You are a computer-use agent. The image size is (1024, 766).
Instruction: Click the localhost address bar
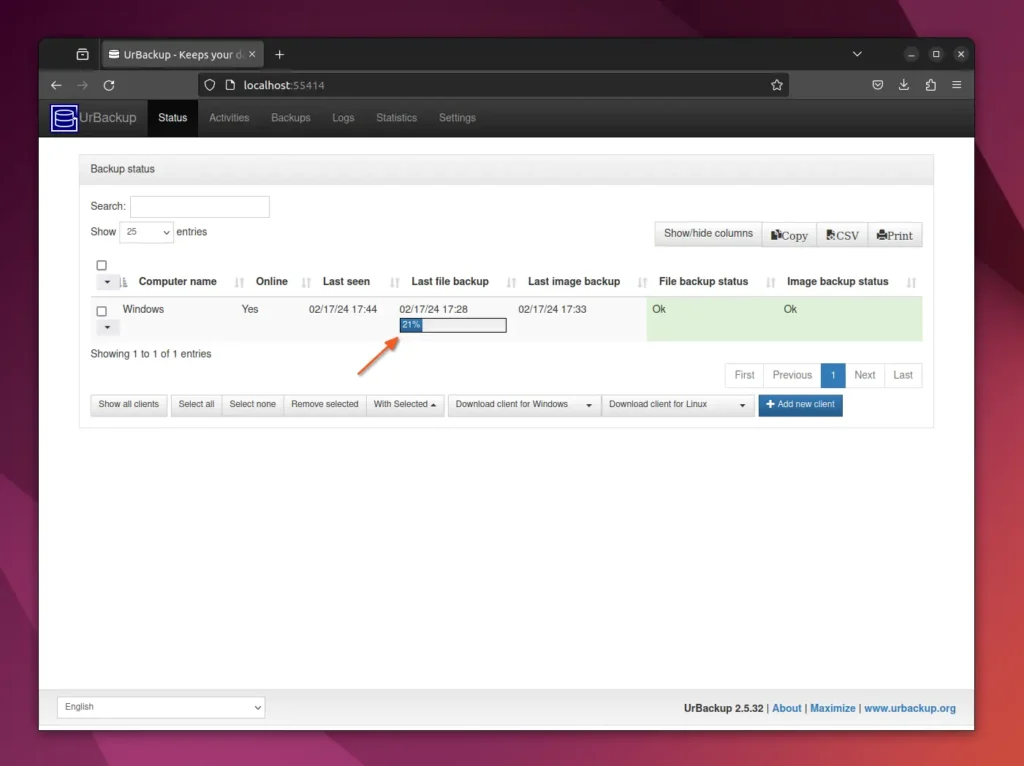[493, 85]
